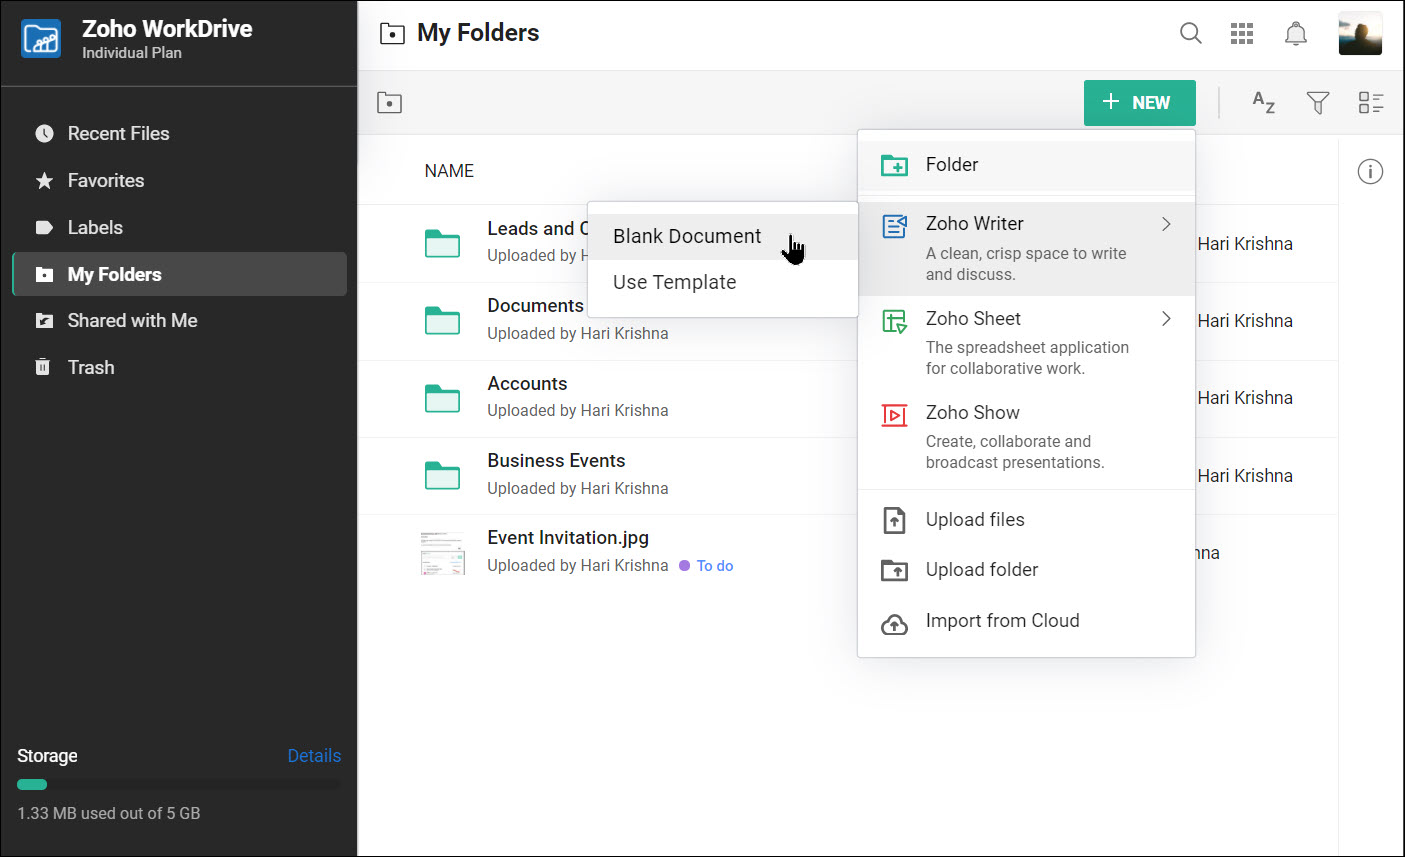Open the filter funnel icon

[1318, 102]
